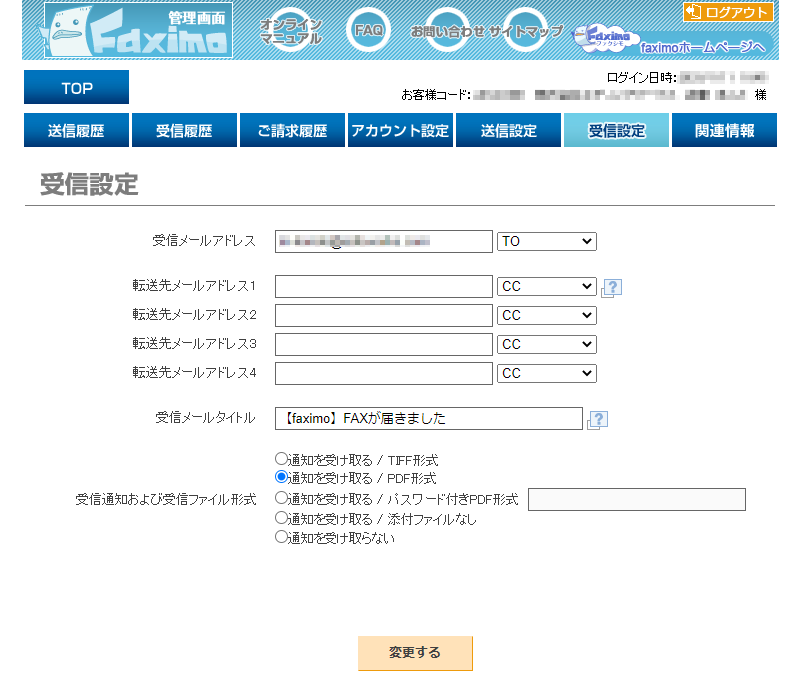Screen dimensions: 800x679
Task: Select 通知を受け取る / TIFF形式 radio option
Action: 281,459
